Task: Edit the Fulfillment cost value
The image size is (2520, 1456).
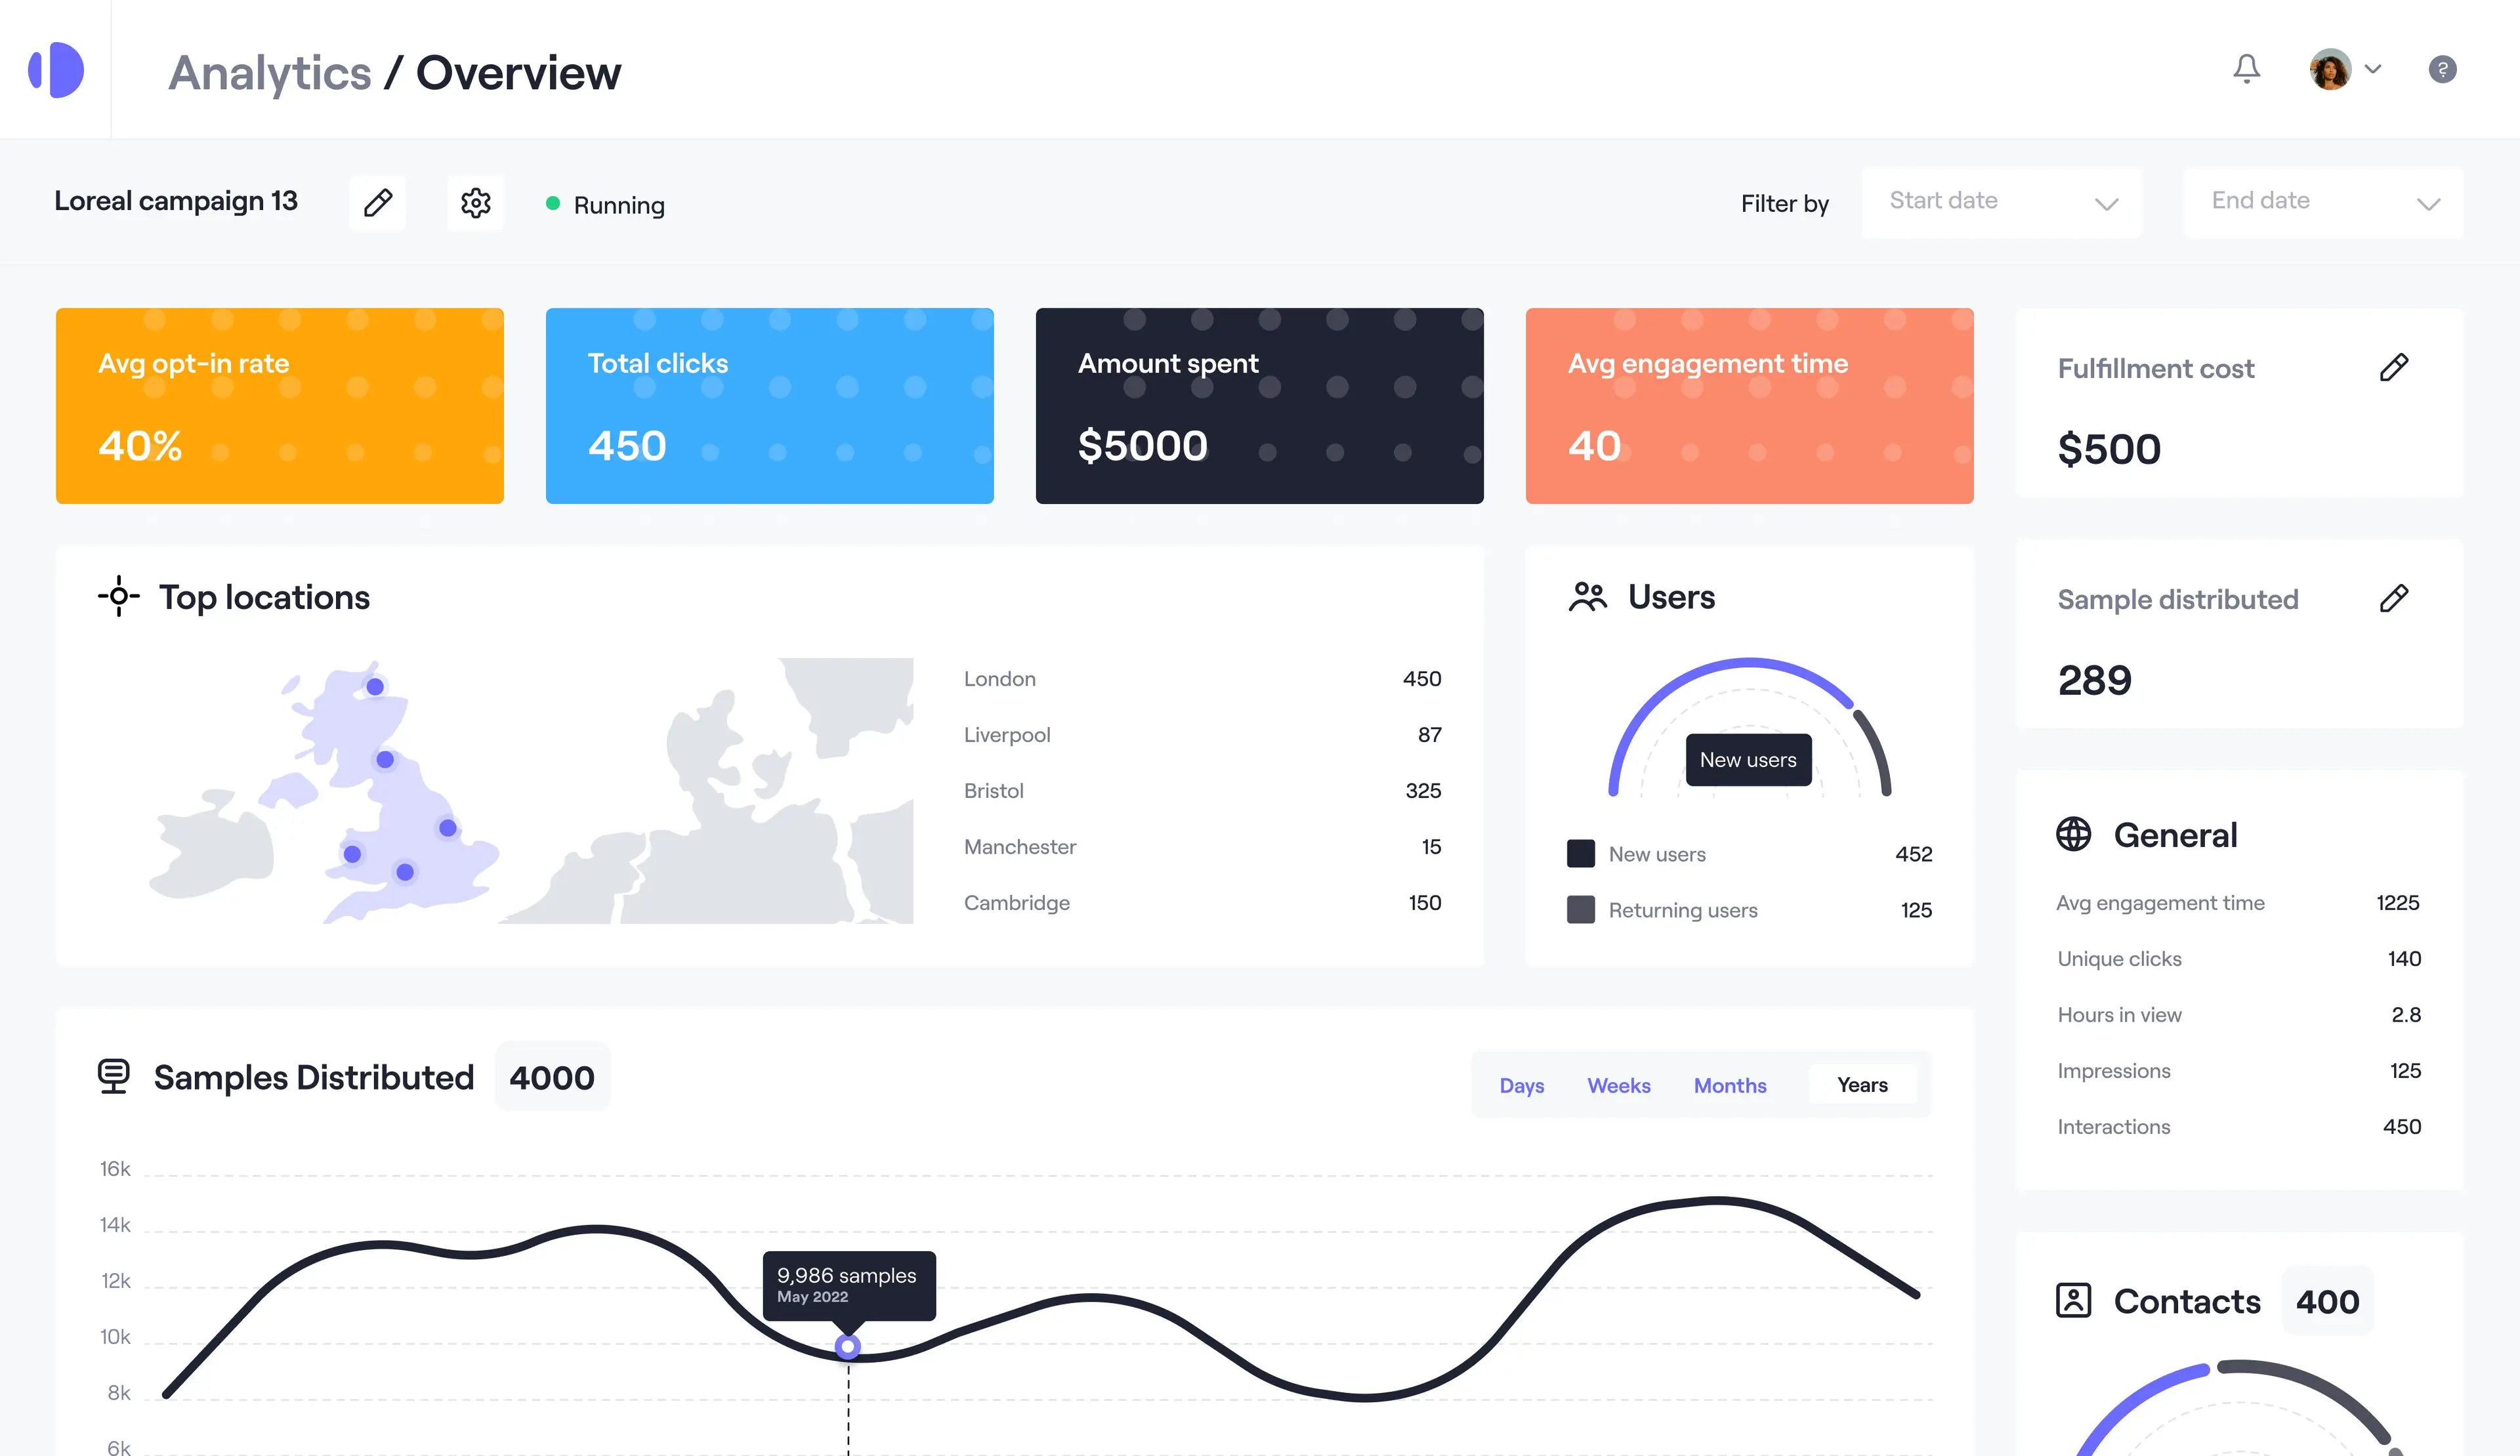Action: [2394, 367]
